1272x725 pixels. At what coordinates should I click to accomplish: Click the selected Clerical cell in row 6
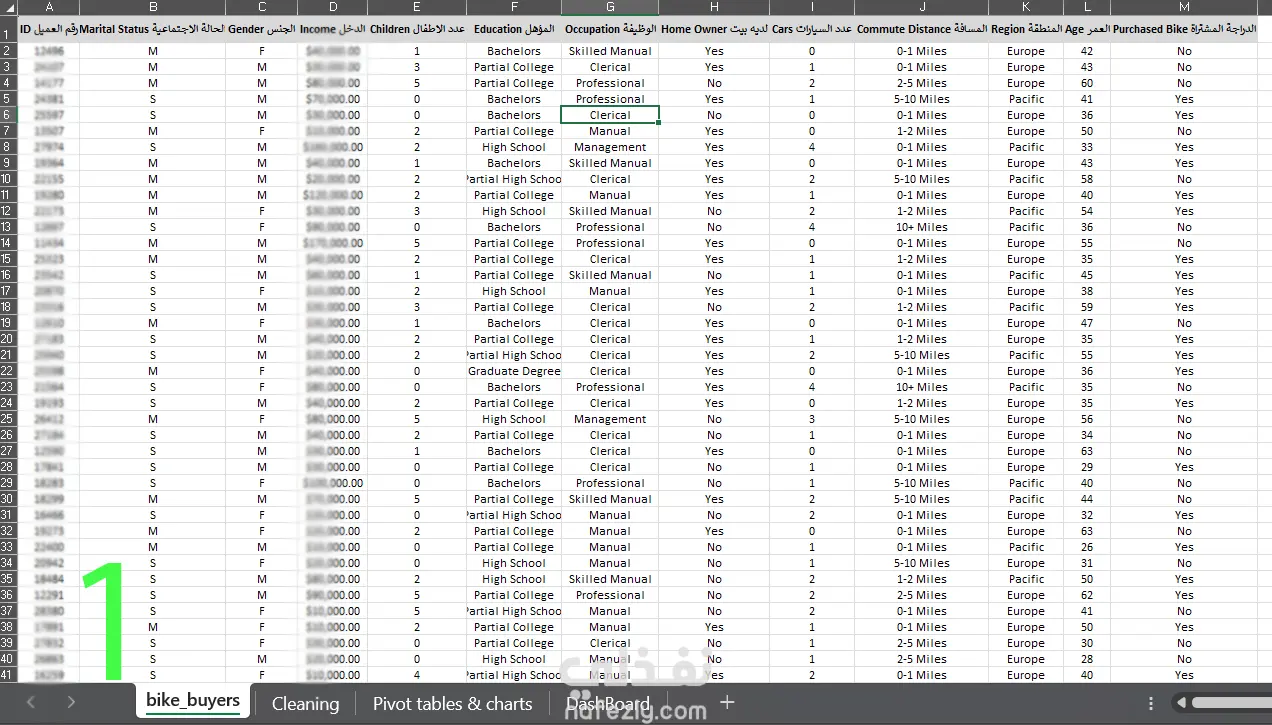pos(610,115)
